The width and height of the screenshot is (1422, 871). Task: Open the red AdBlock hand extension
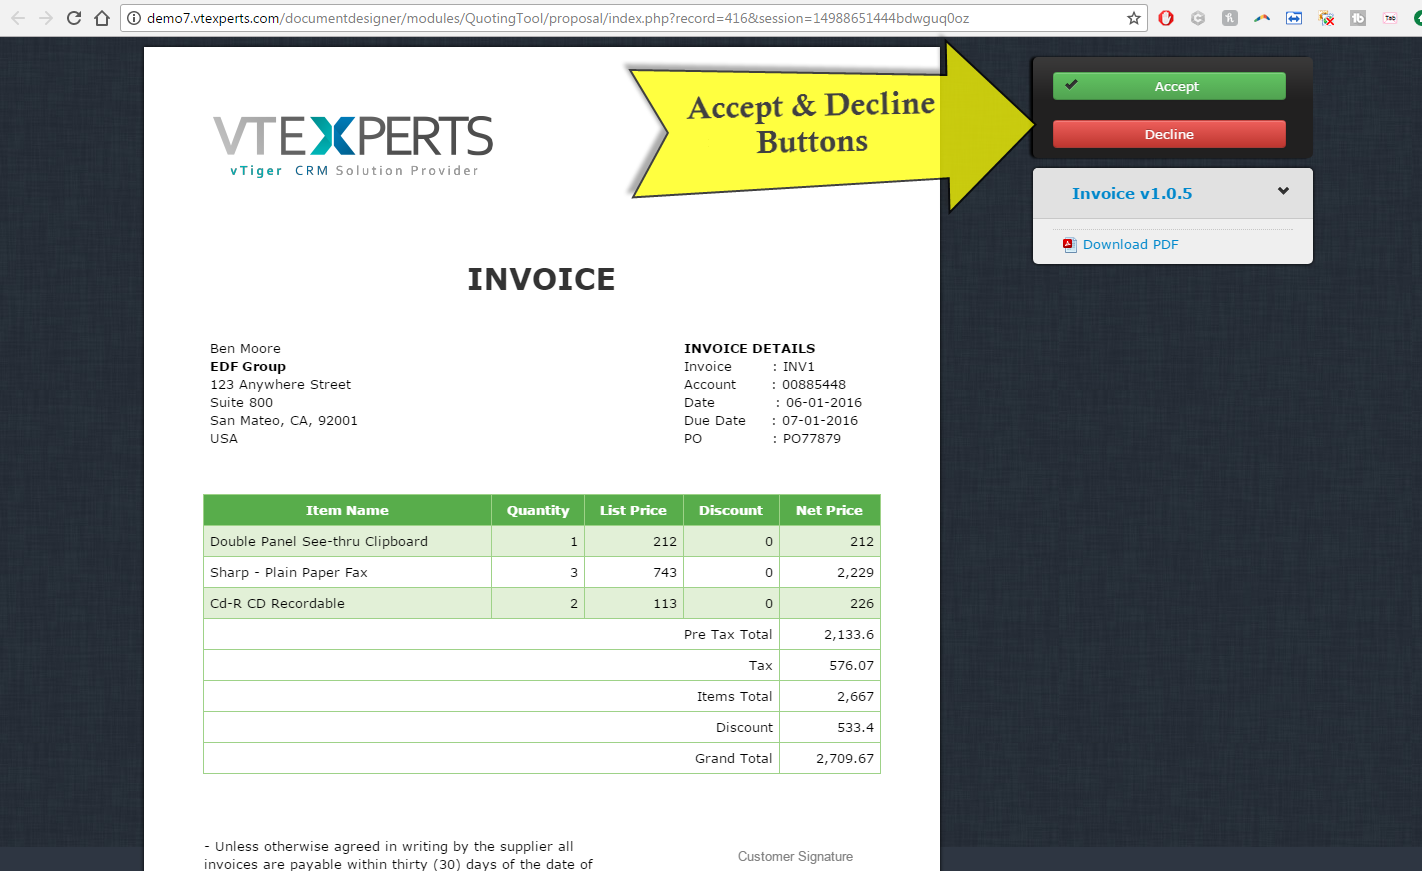pyautogui.click(x=1166, y=18)
